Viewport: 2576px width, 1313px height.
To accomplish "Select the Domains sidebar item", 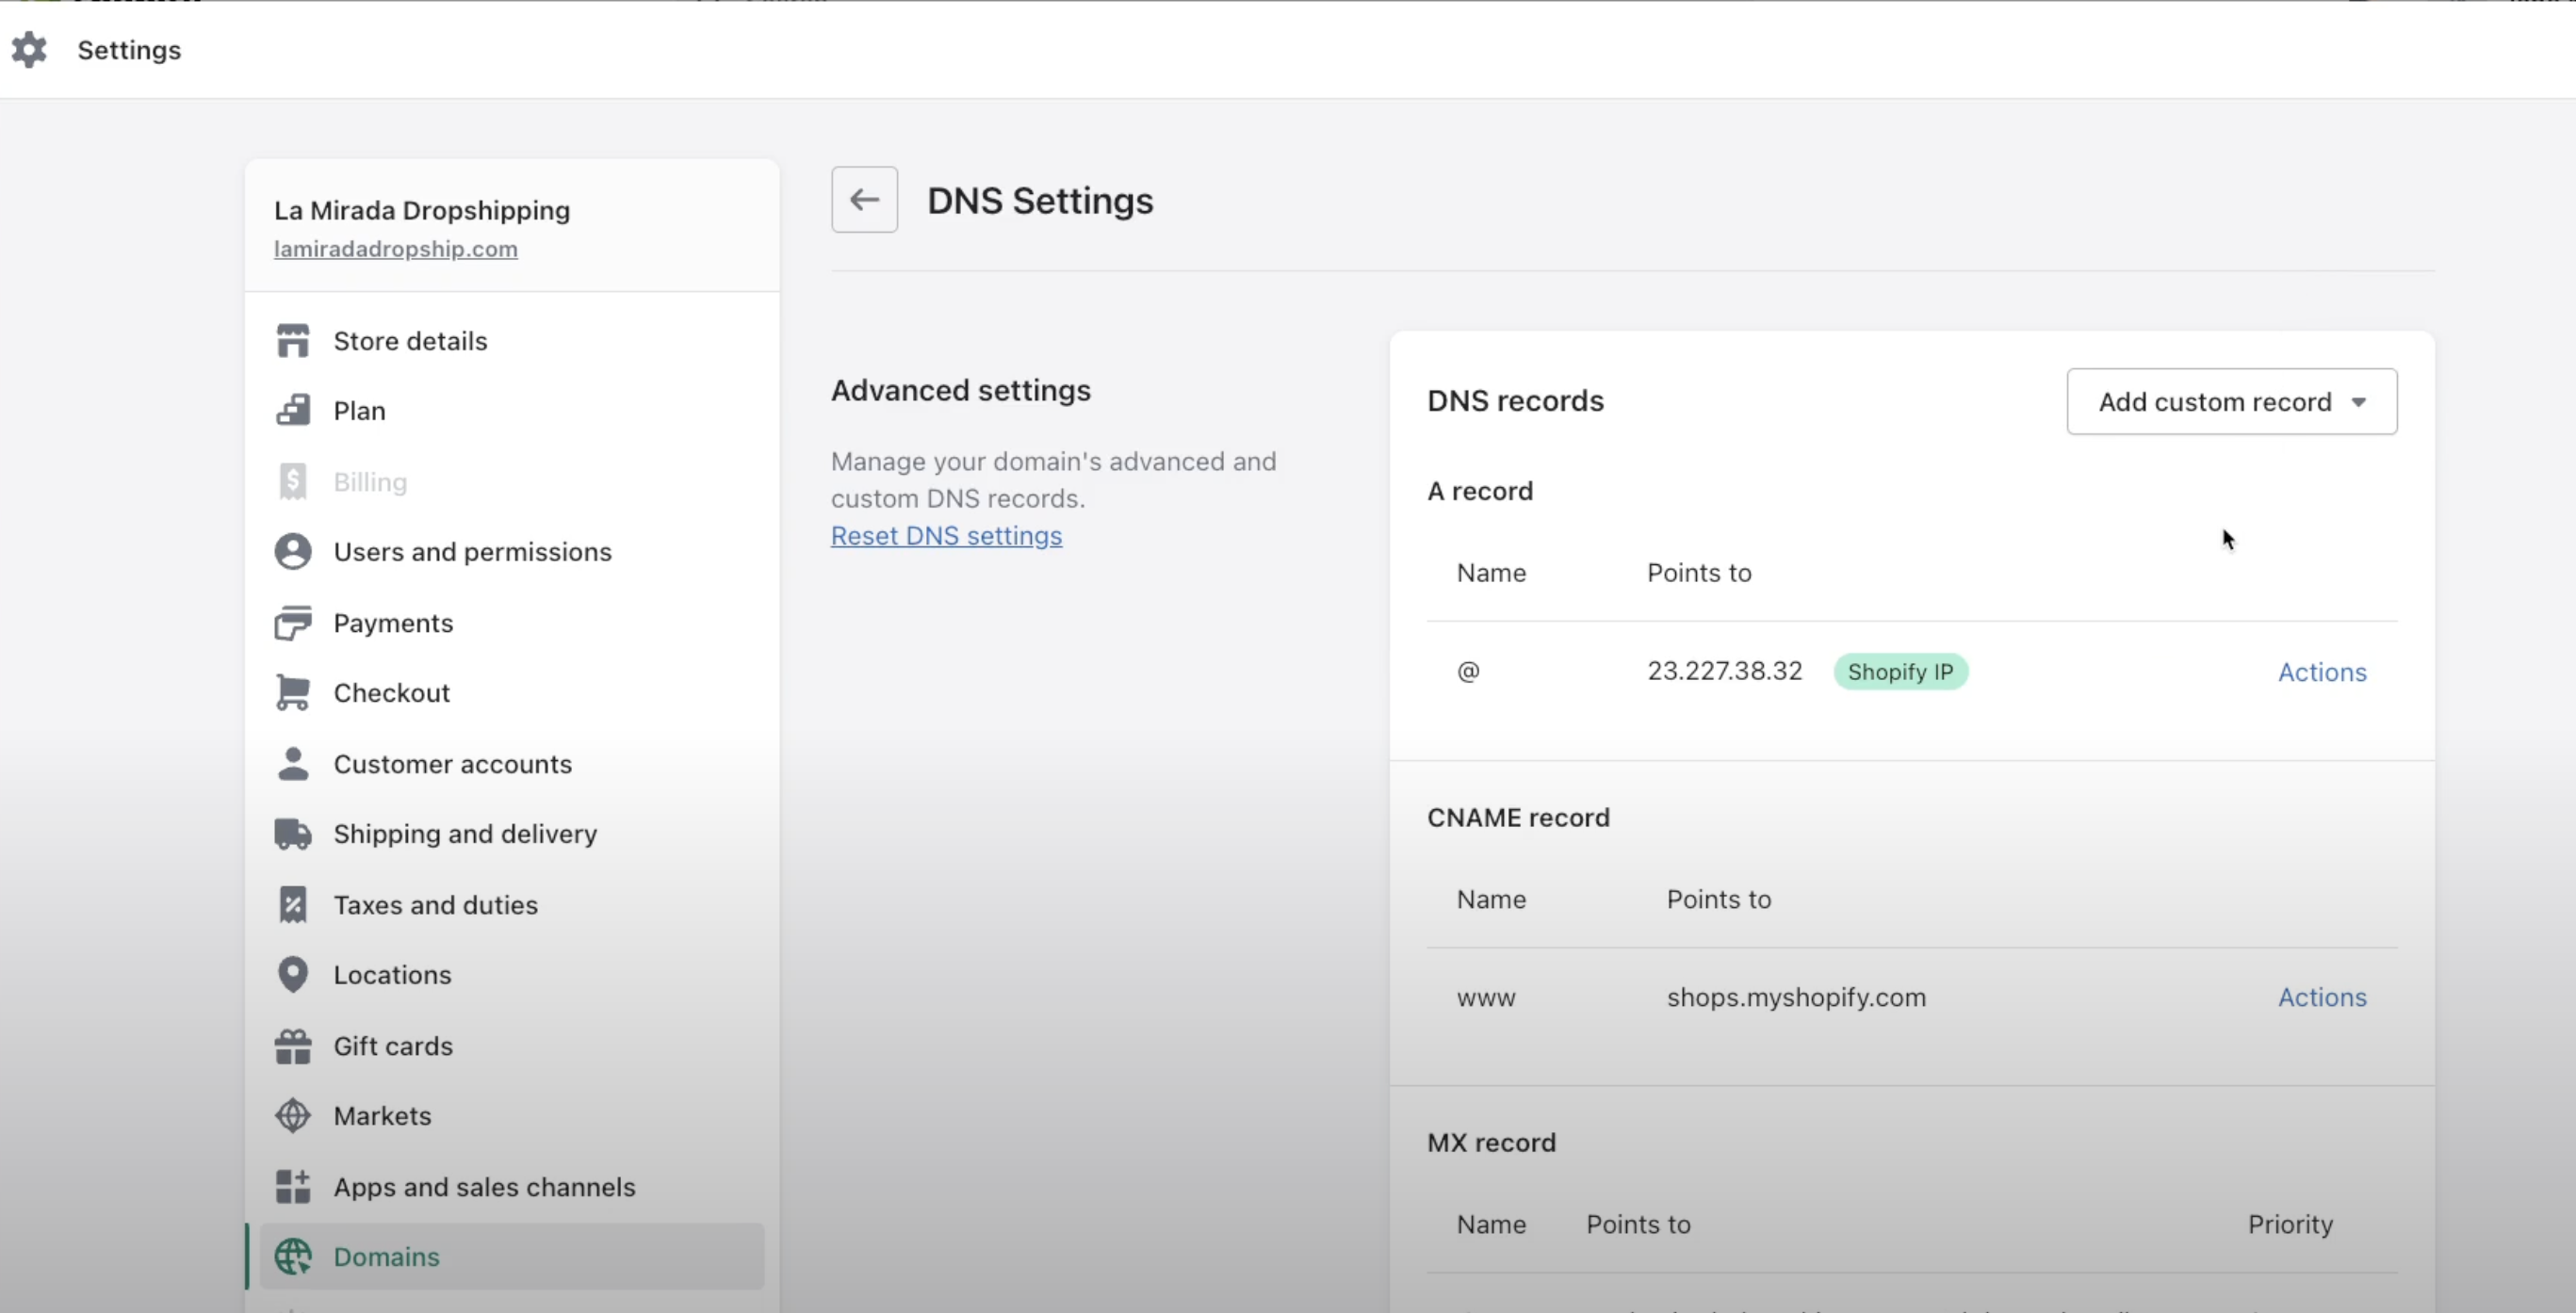I will point(387,1257).
